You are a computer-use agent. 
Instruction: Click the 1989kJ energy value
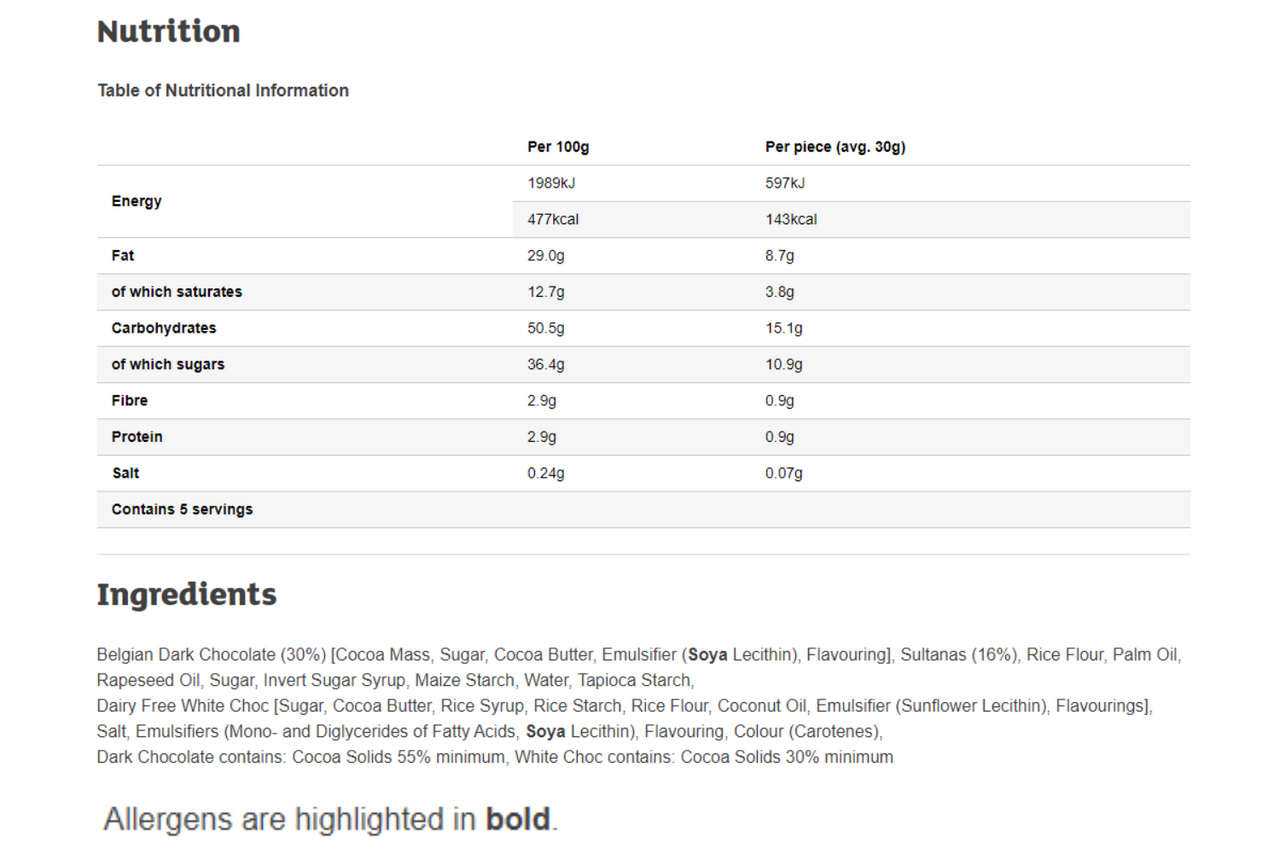[x=553, y=183]
